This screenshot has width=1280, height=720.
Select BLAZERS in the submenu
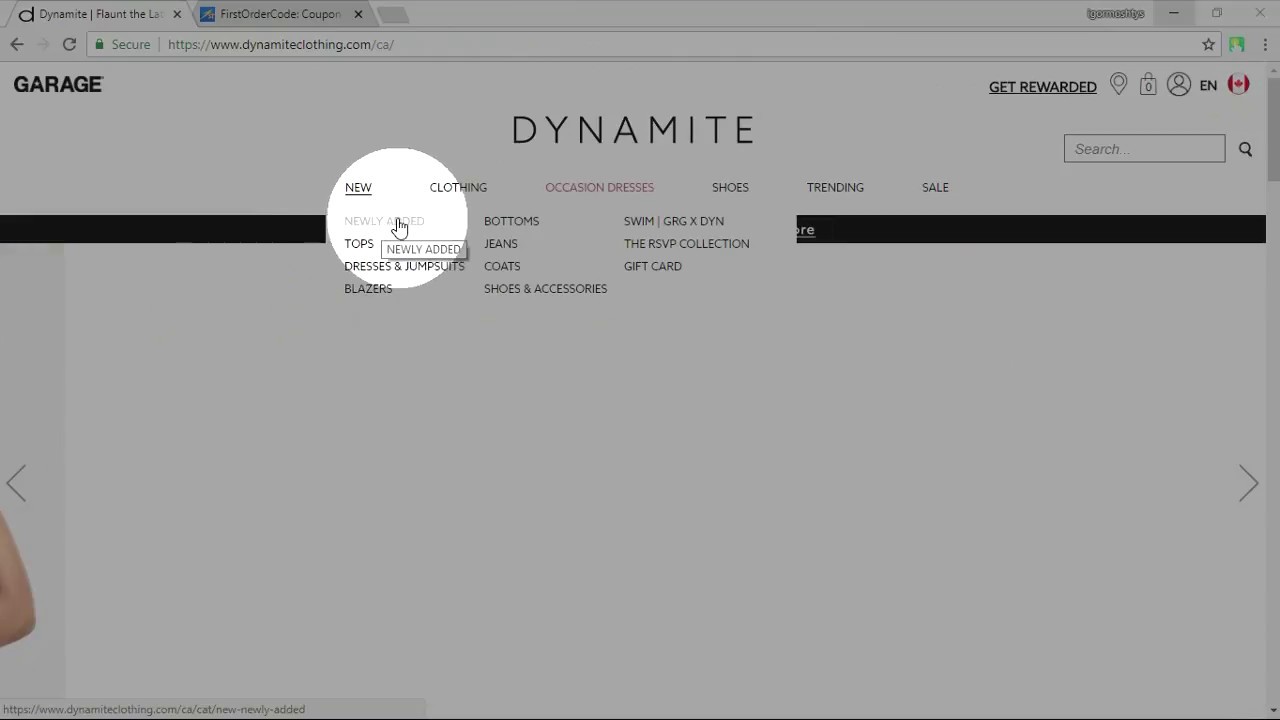tap(368, 288)
